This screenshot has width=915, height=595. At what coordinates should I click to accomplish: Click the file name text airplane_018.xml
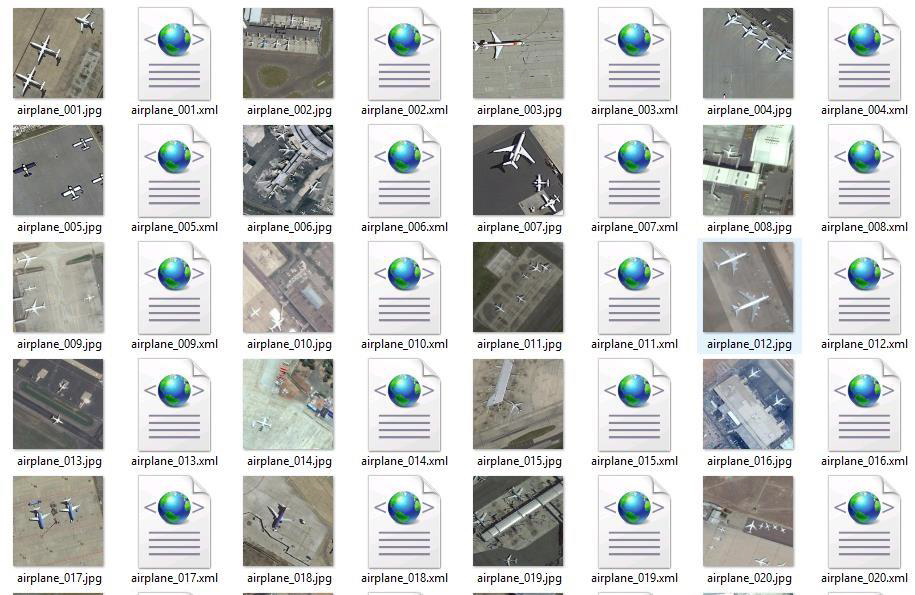pyautogui.click(x=404, y=578)
